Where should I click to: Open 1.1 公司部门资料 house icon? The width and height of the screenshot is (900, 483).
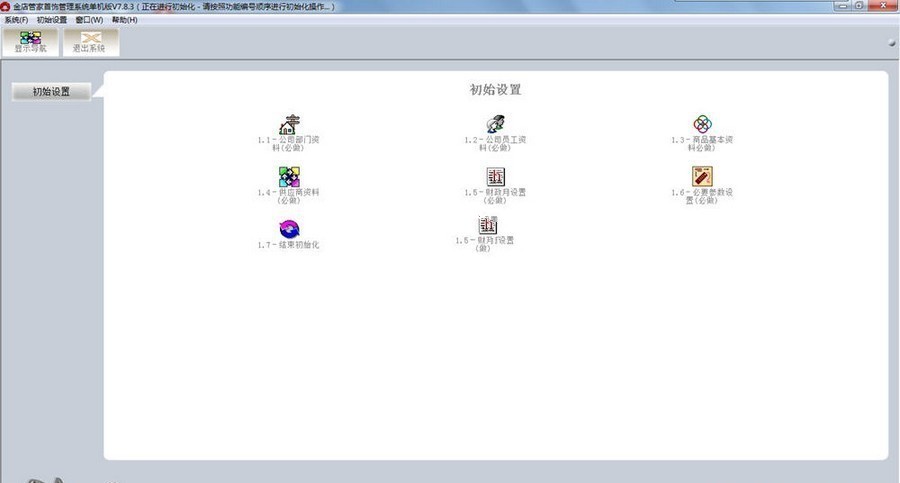pos(289,124)
